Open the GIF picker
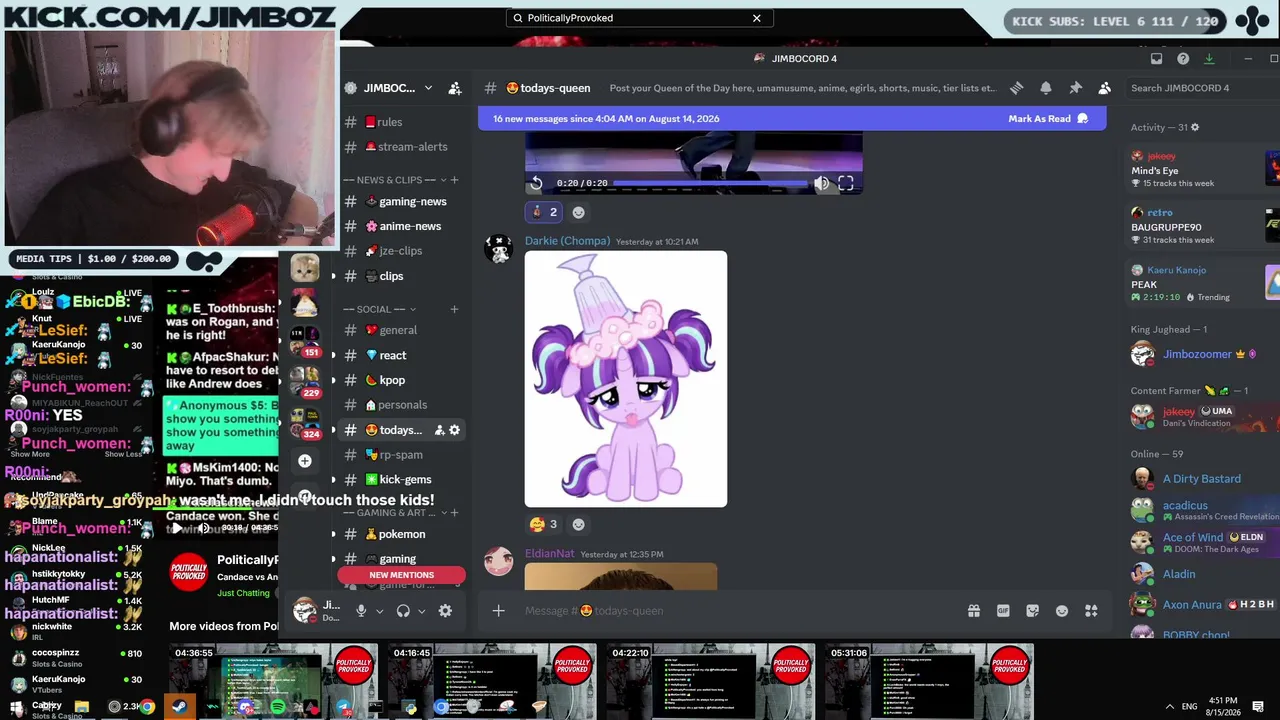 (x=1003, y=611)
